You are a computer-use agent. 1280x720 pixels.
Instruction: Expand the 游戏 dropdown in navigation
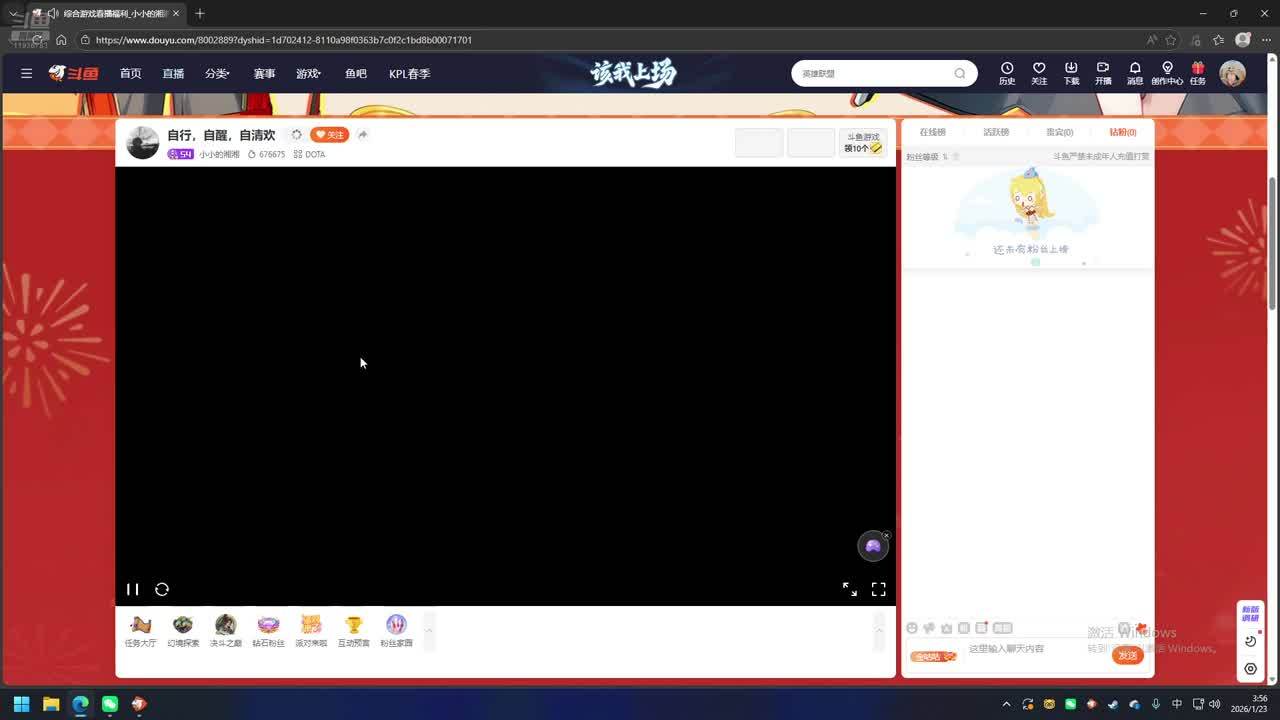point(308,74)
